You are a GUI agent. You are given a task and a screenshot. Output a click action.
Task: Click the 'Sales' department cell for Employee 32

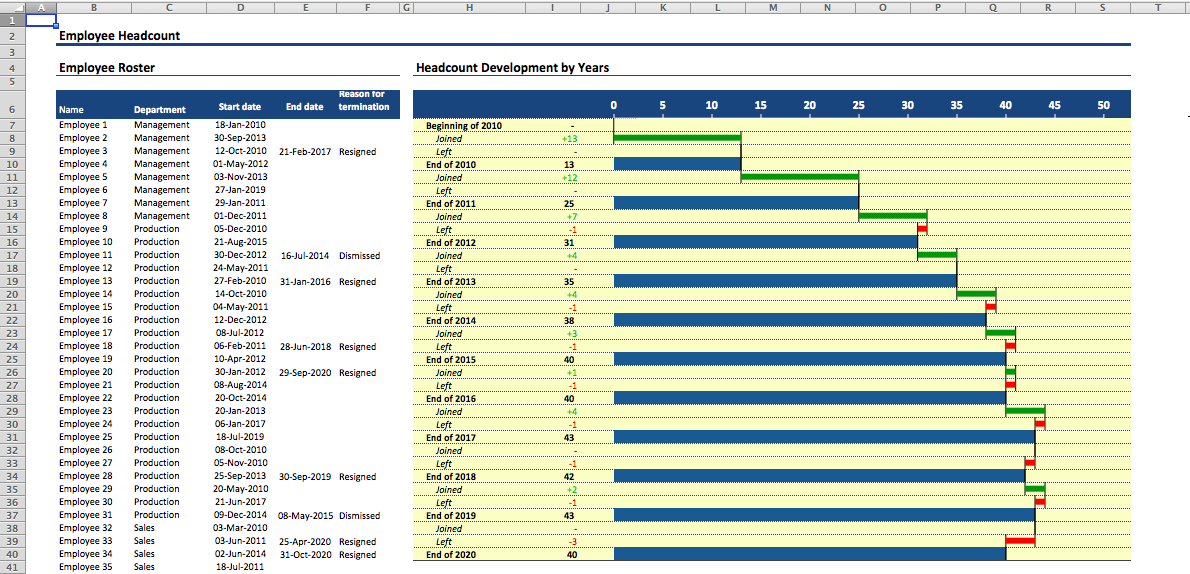(144, 528)
